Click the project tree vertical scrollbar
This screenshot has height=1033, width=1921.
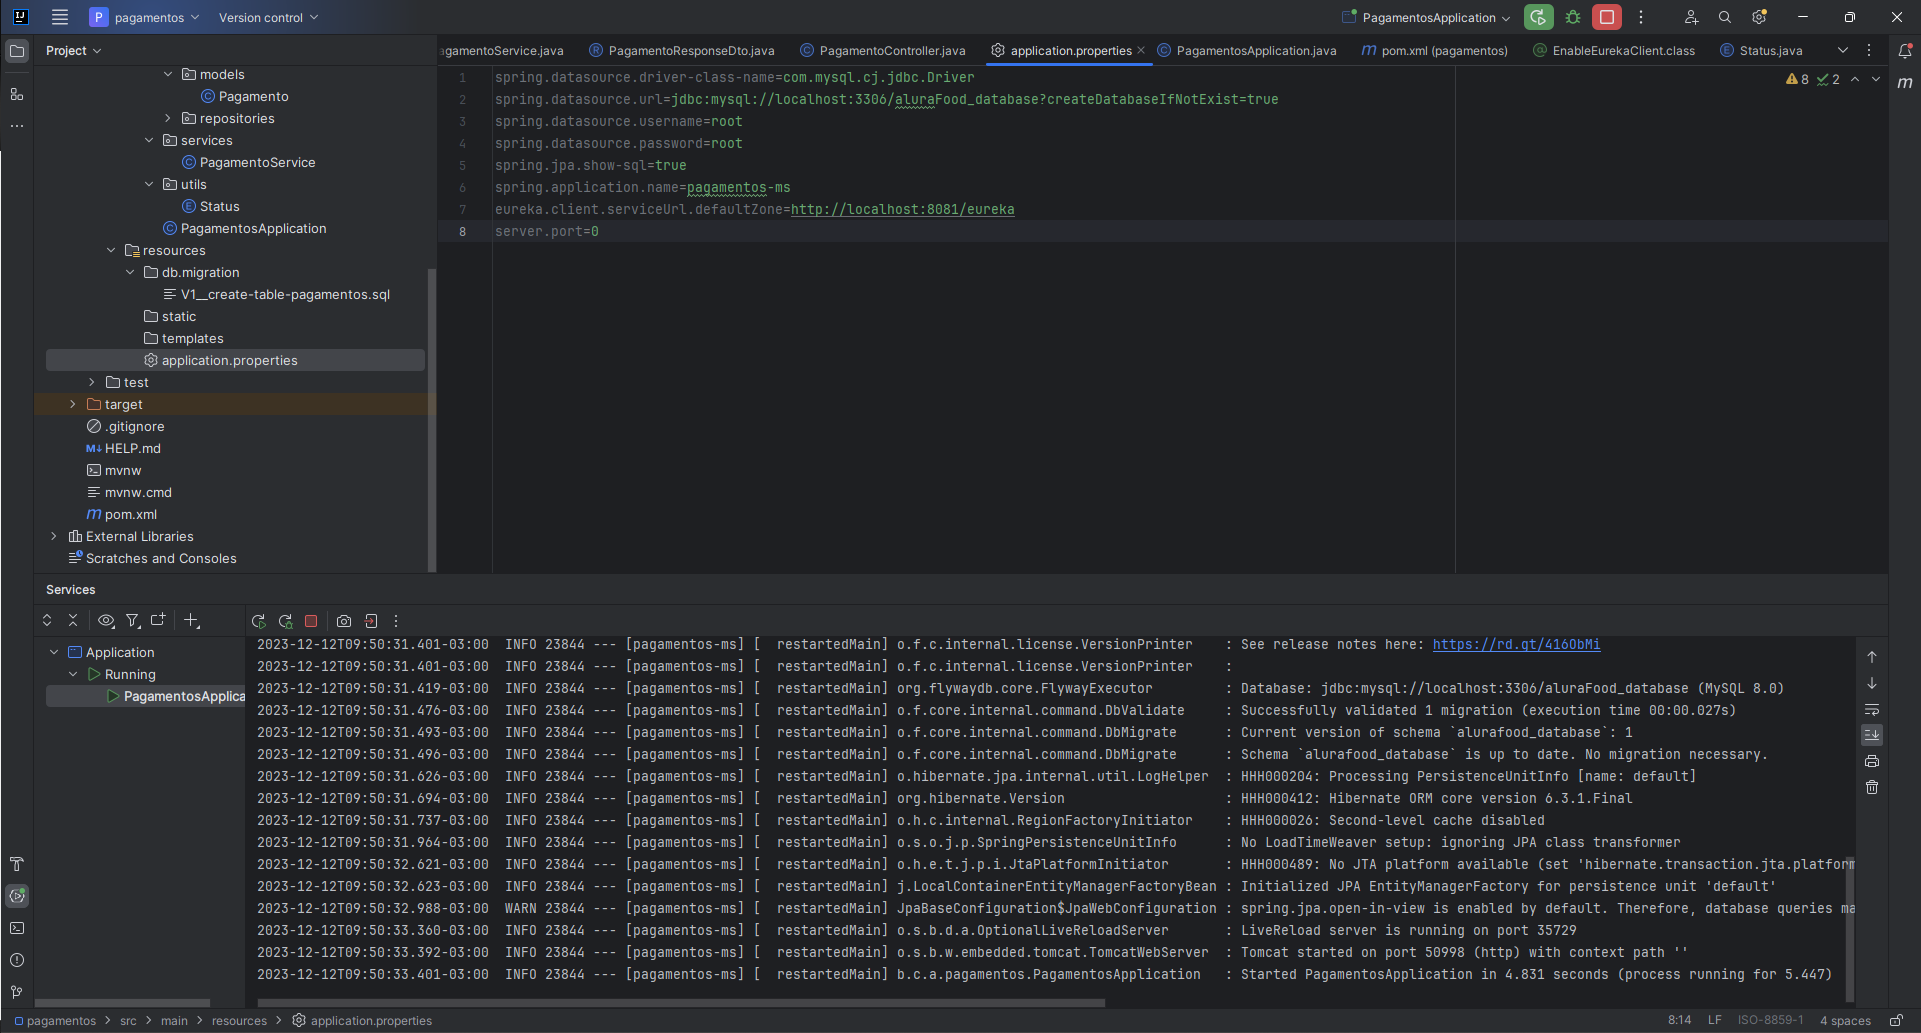pyautogui.click(x=432, y=420)
